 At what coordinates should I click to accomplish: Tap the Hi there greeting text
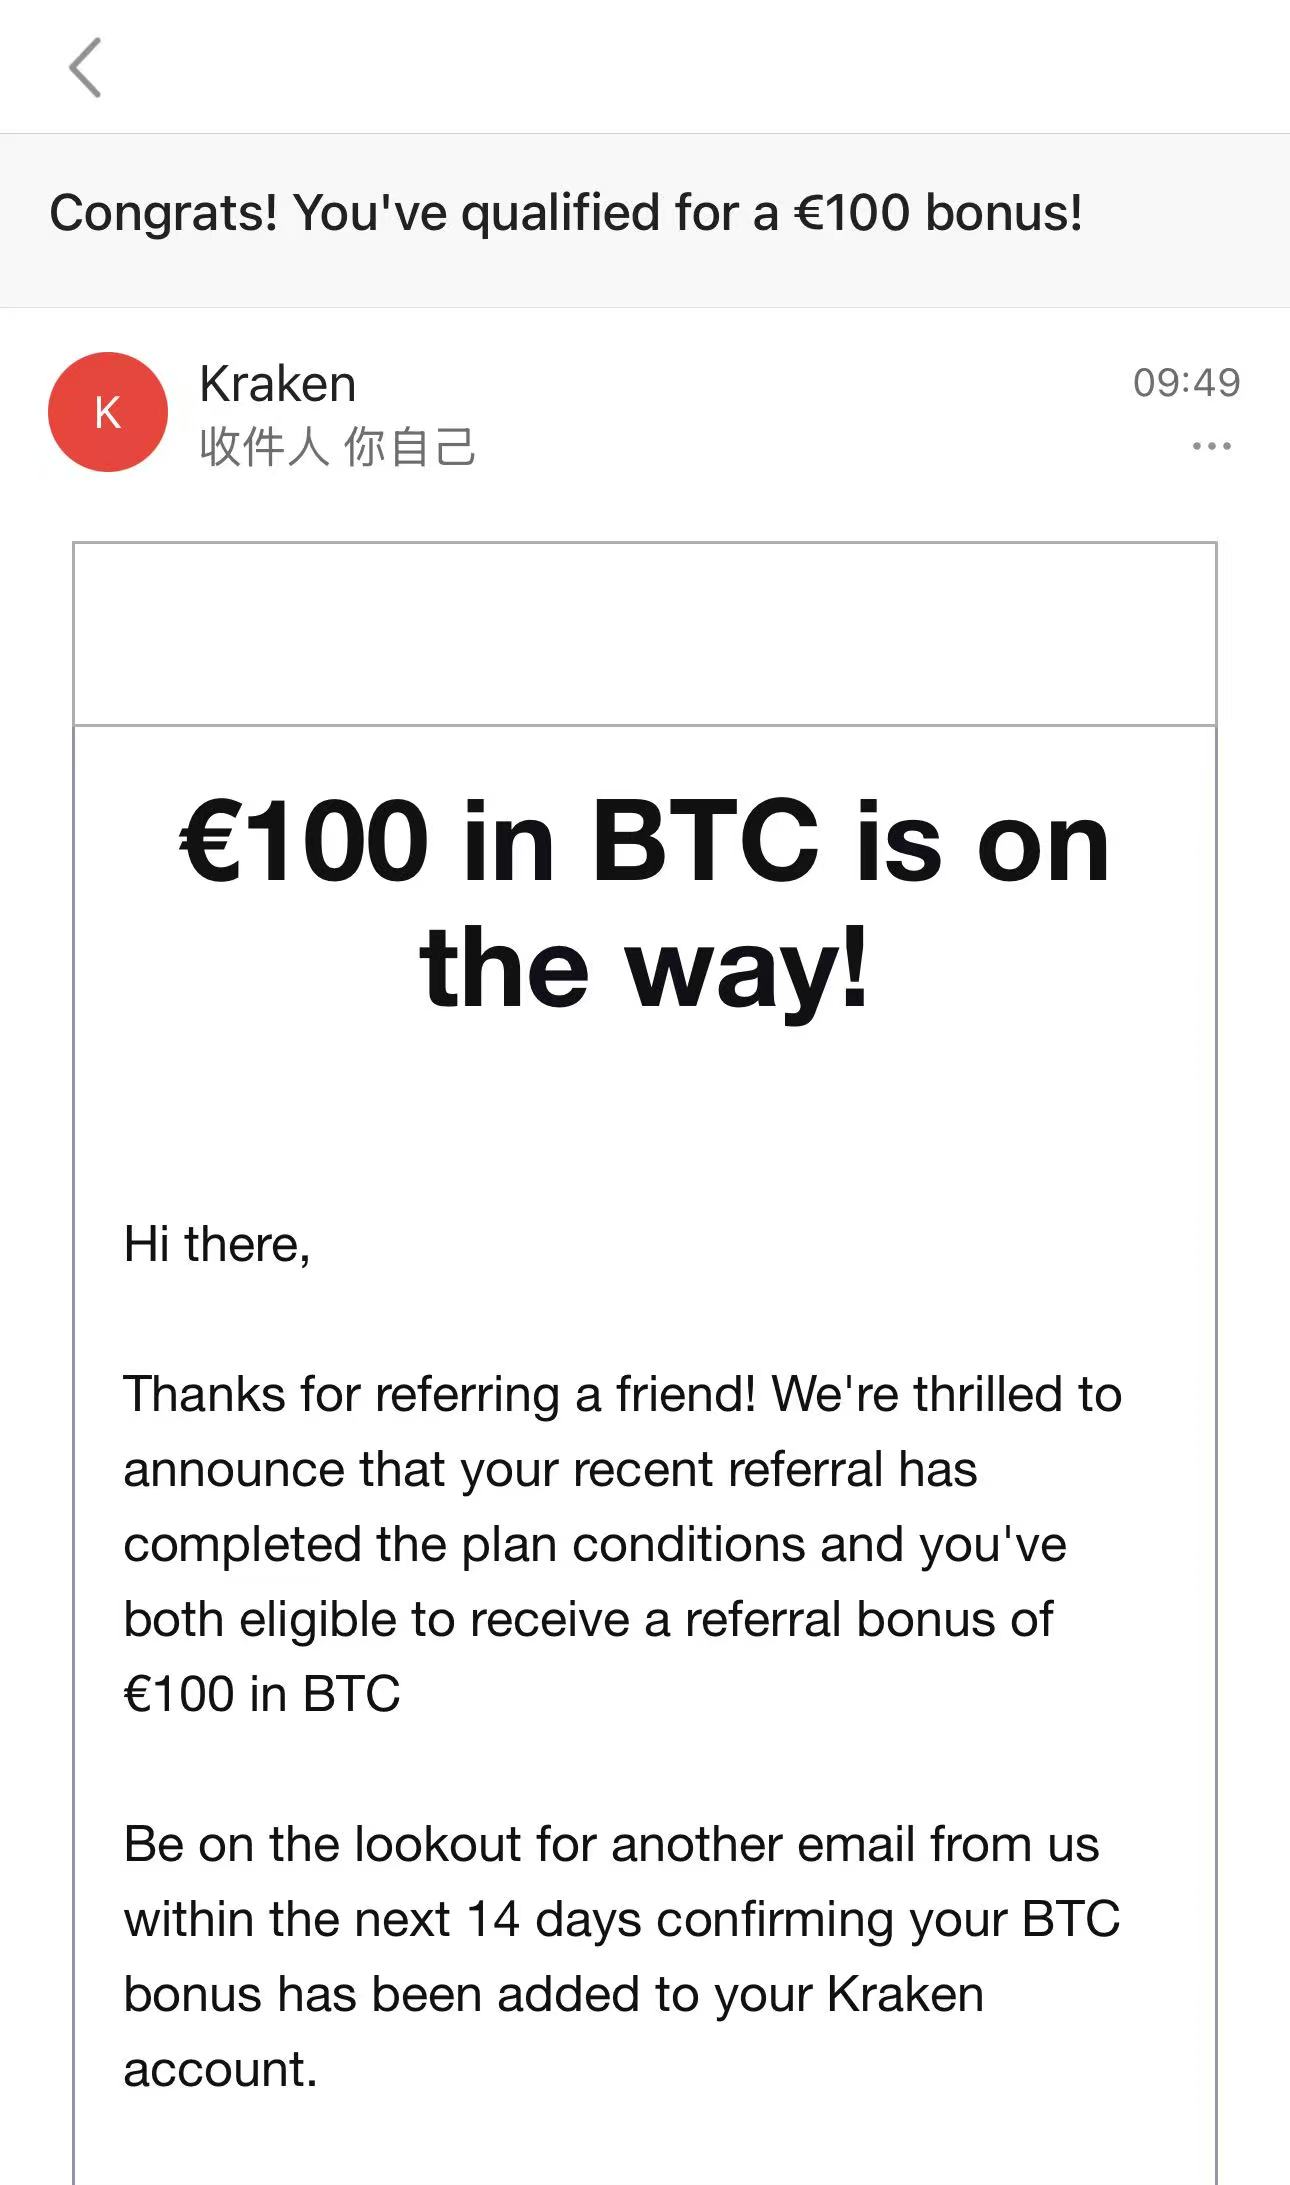[217, 1245]
